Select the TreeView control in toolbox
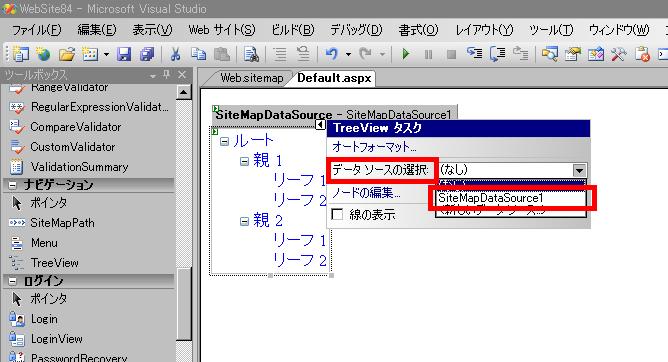The width and height of the screenshot is (668, 362). click(x=54, y=263)
